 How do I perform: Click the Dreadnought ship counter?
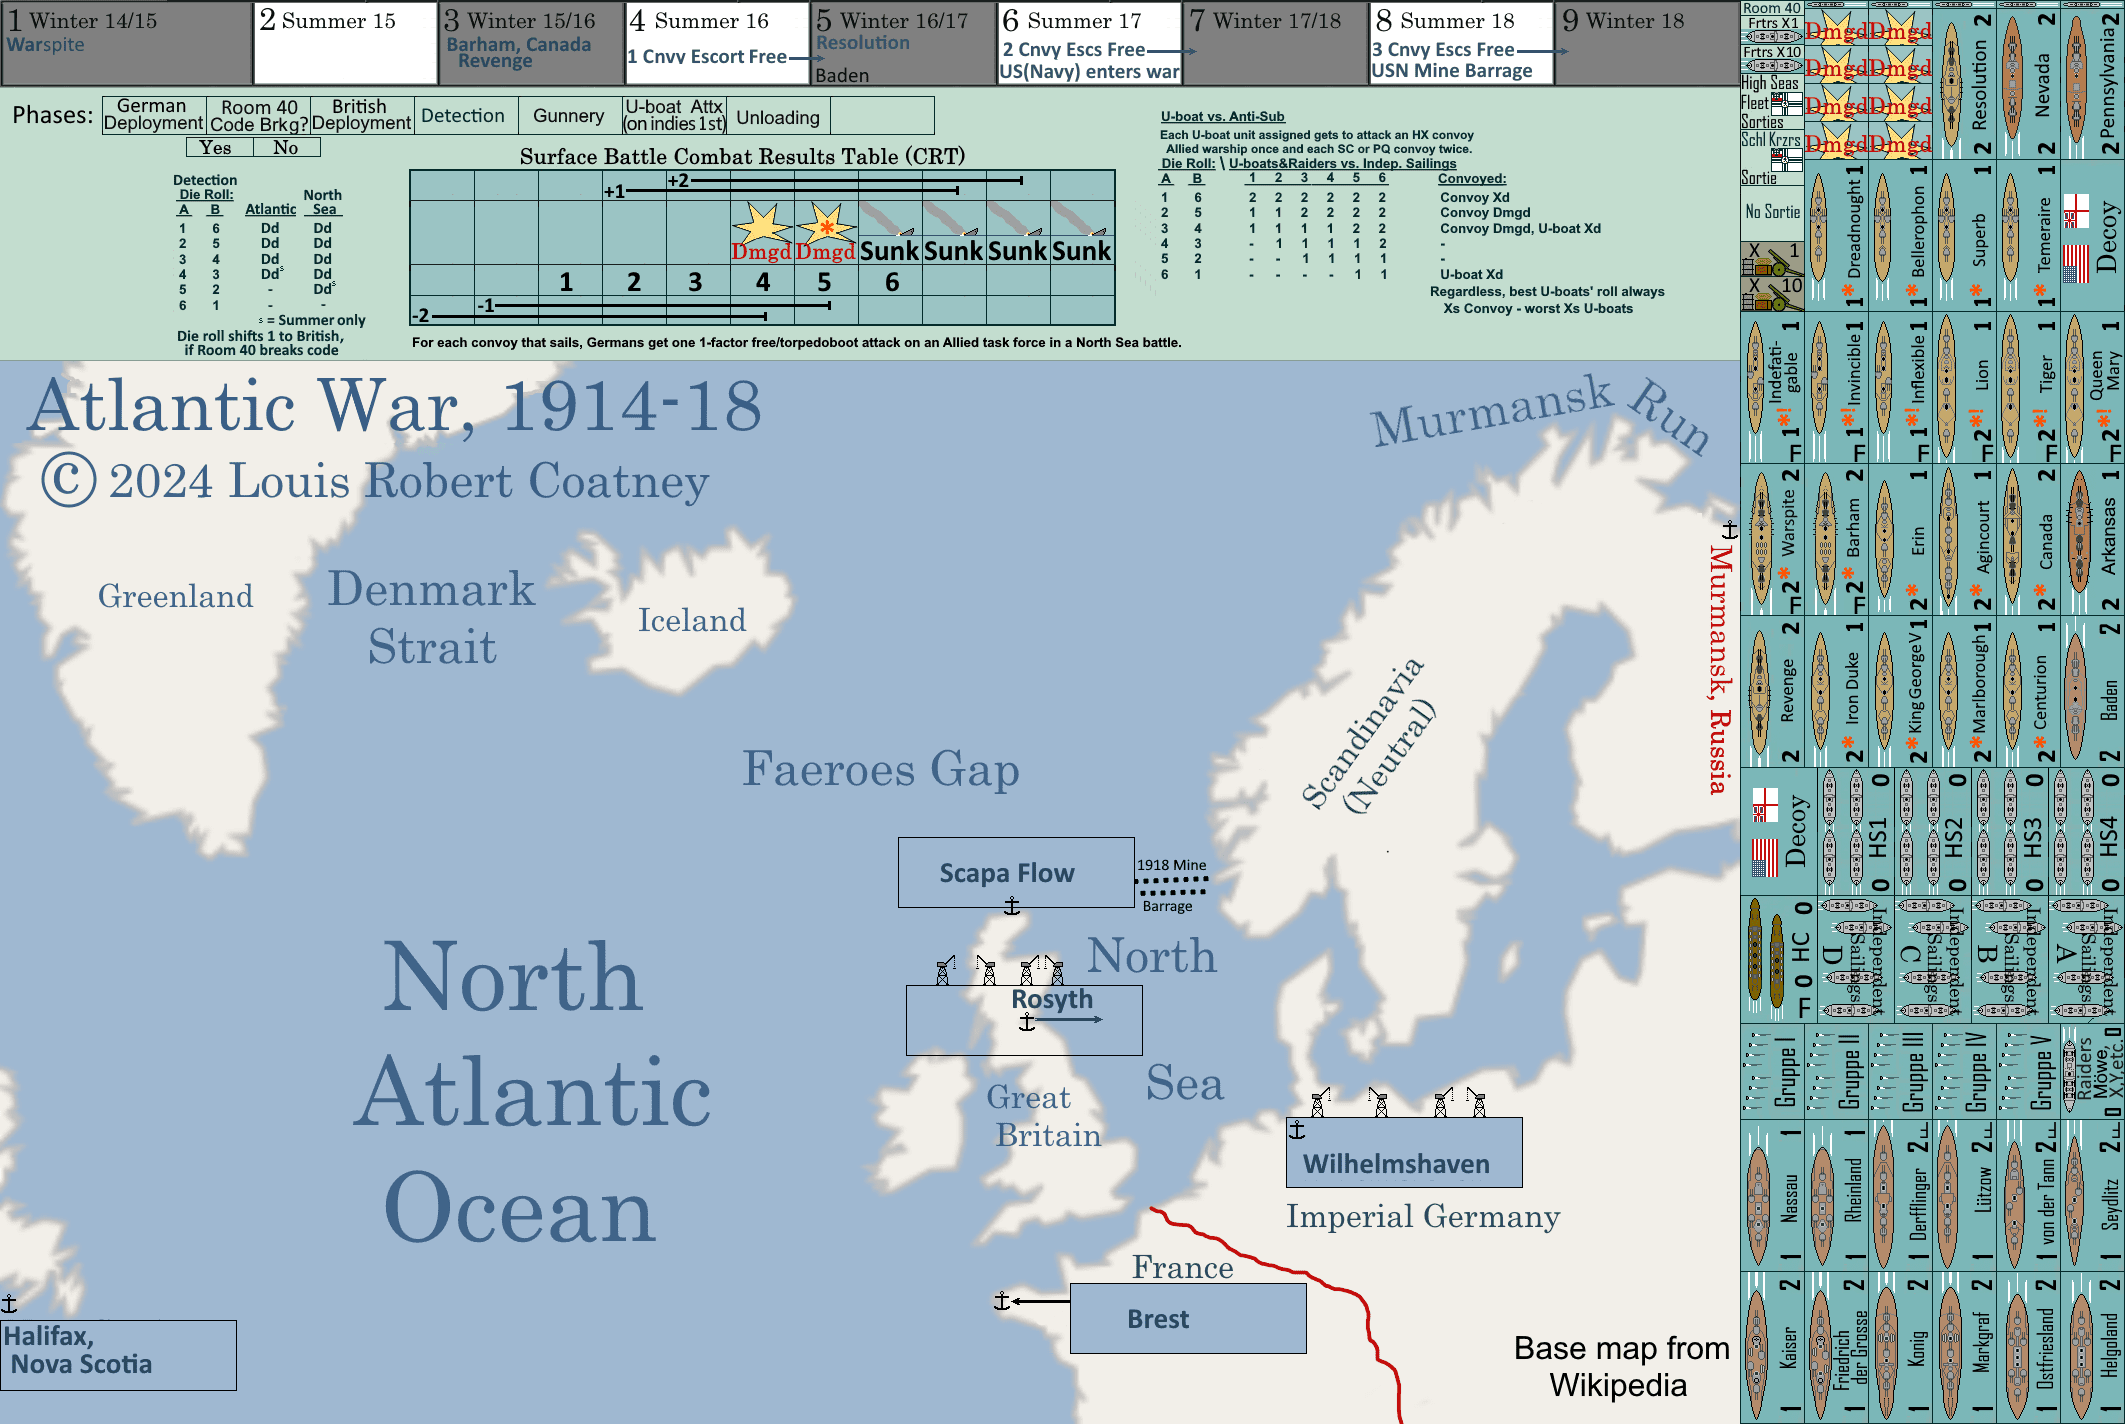[x=1836, y=236]
